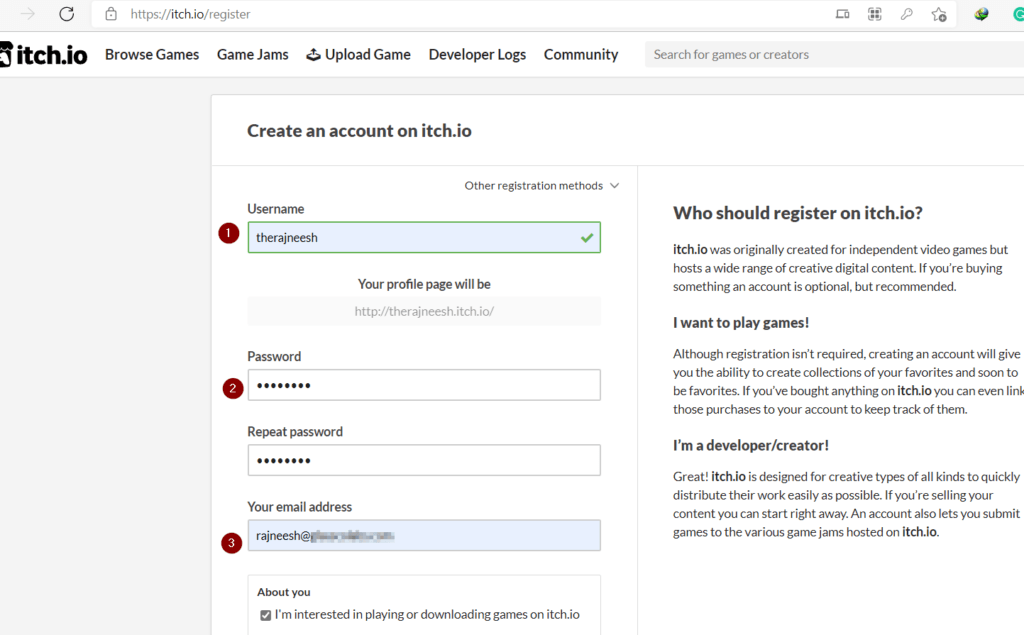Click 'Your profile page will be' text
Image resolution: width=1024 pixels, height=635 pixels.
pos(424,284)
